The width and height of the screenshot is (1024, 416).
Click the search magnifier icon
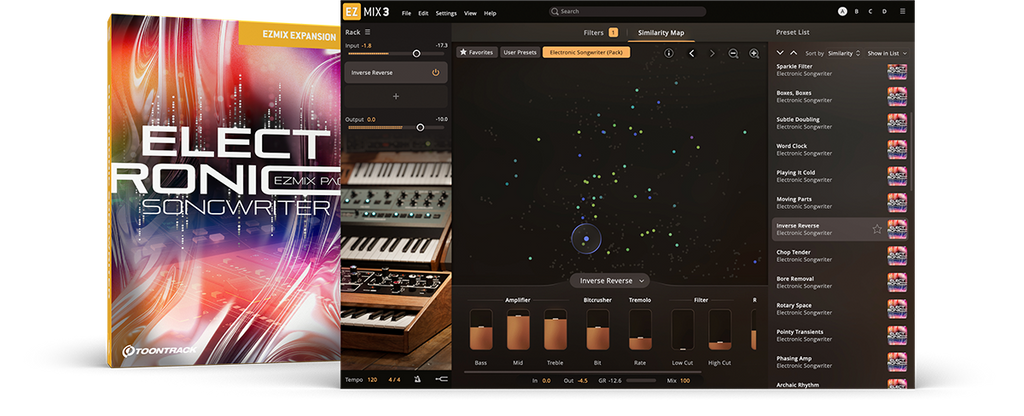click(x=554, y=12)
